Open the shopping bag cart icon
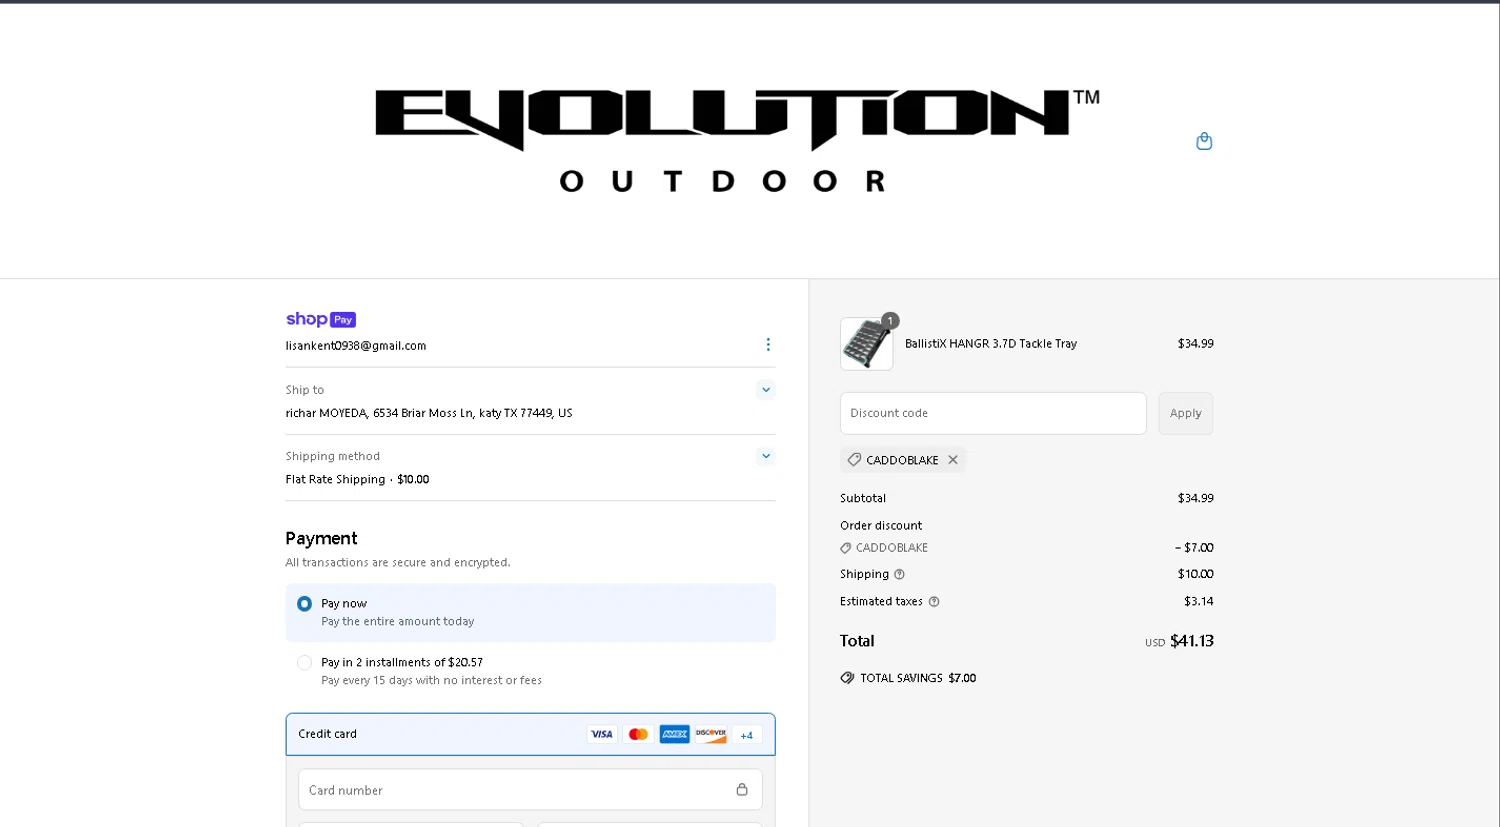1500x827 pixels. 1204,141
